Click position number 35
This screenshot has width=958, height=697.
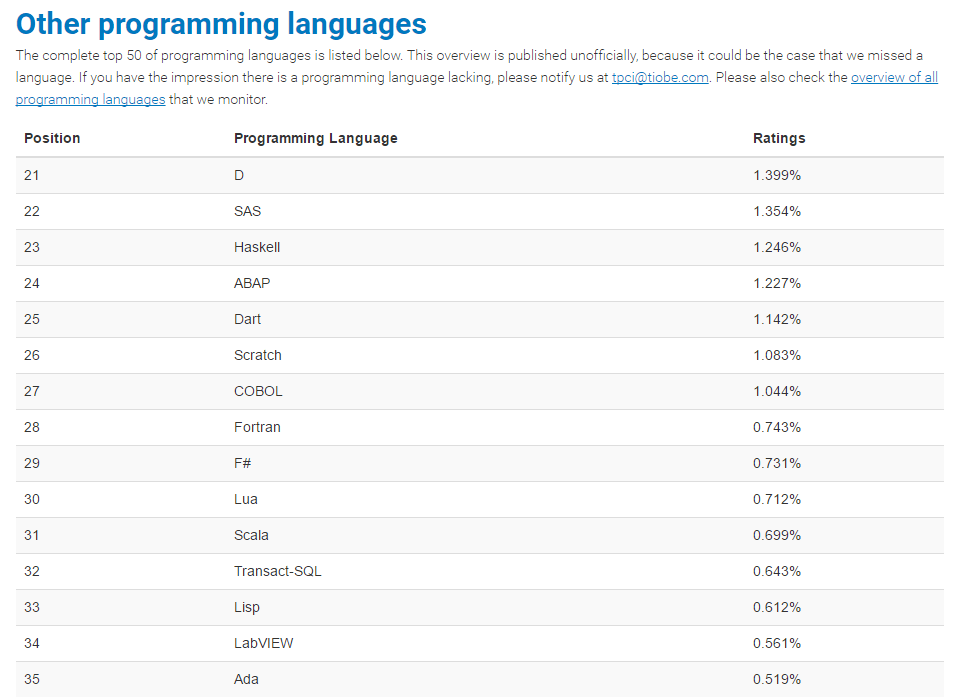[32, 680]
